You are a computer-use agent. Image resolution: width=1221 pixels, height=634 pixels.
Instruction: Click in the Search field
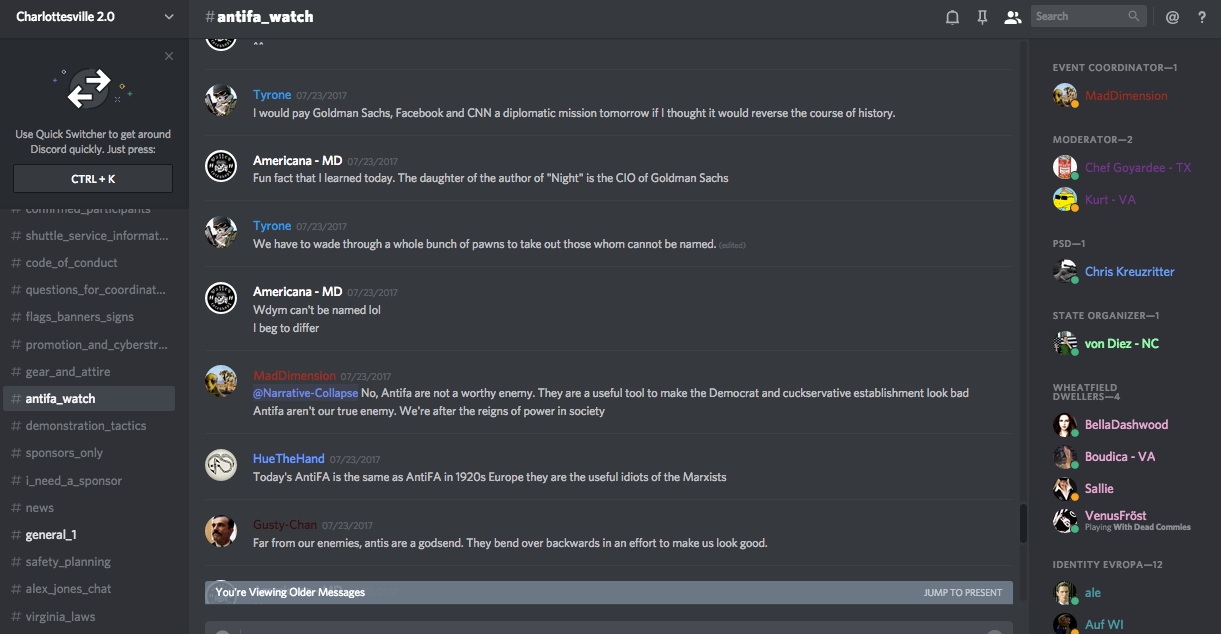click(1078, 16)
